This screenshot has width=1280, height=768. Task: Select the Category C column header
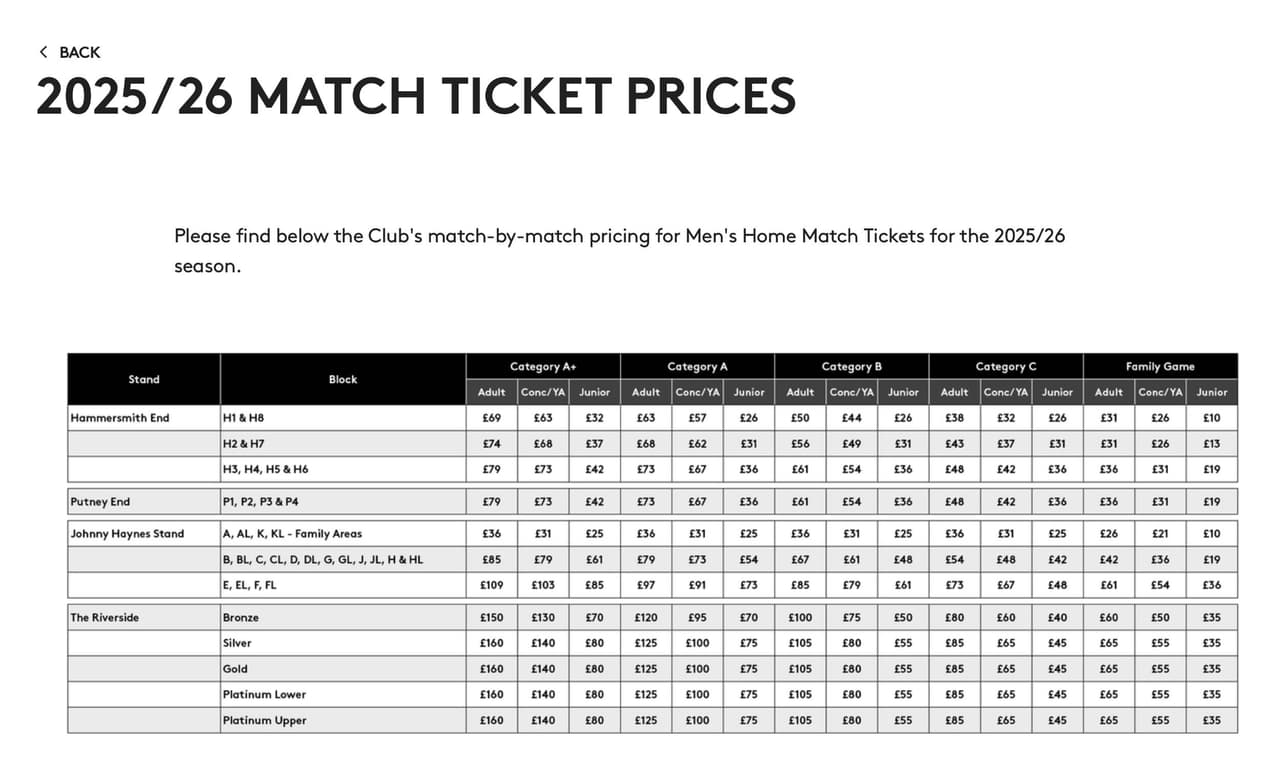coord(1005,366)
